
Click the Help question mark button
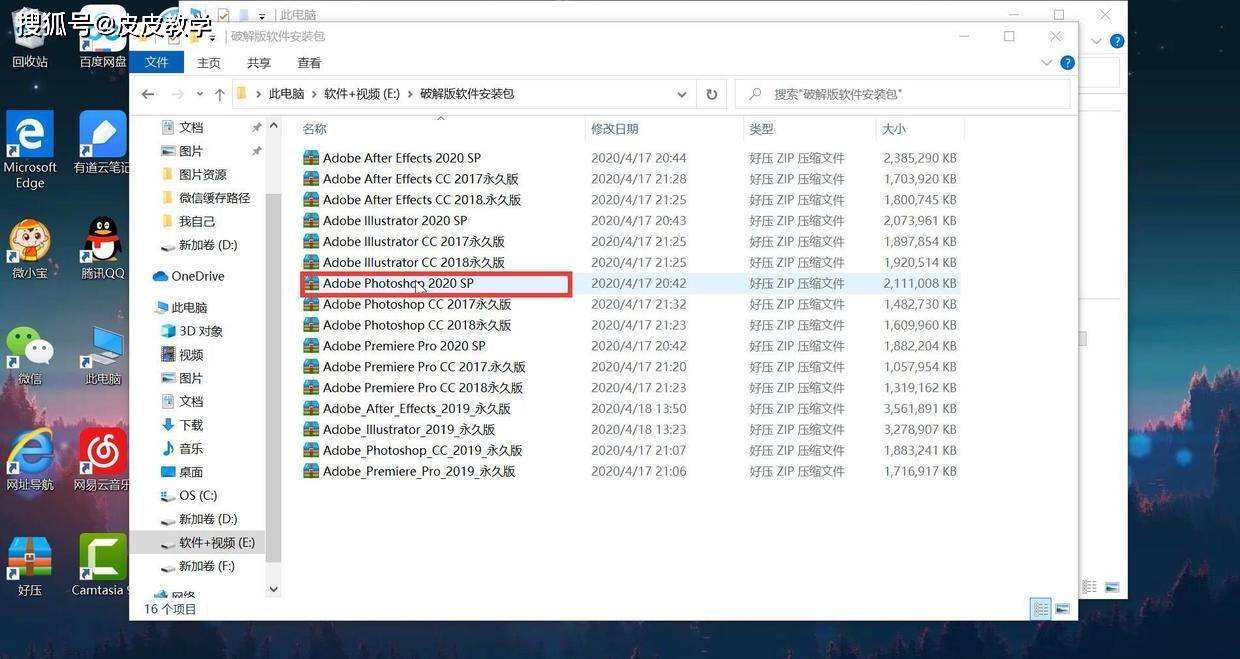click(x=1067, y=62)
